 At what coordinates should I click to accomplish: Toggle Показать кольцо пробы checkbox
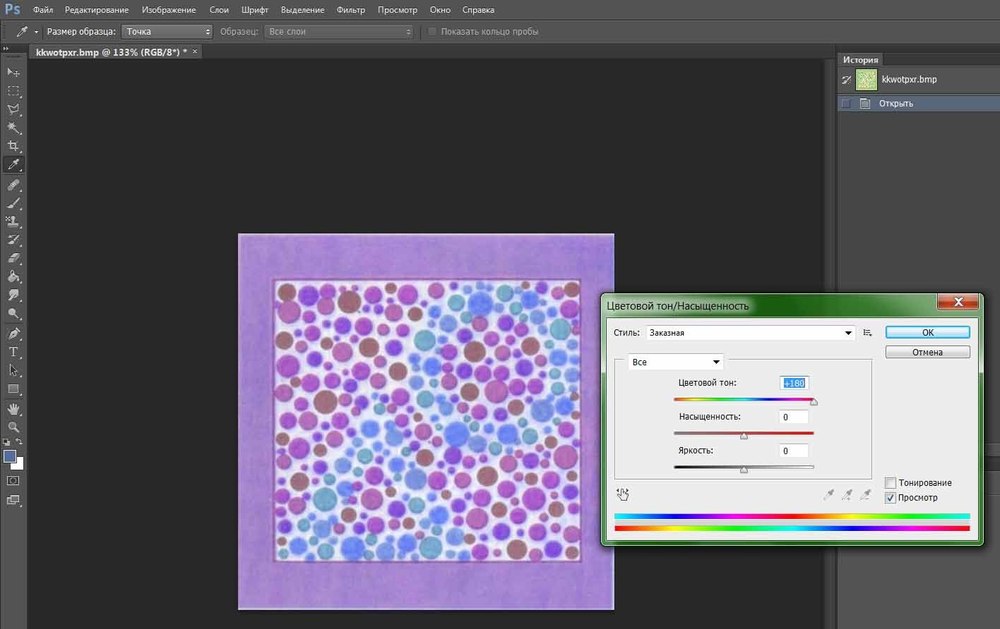(432, 31)
